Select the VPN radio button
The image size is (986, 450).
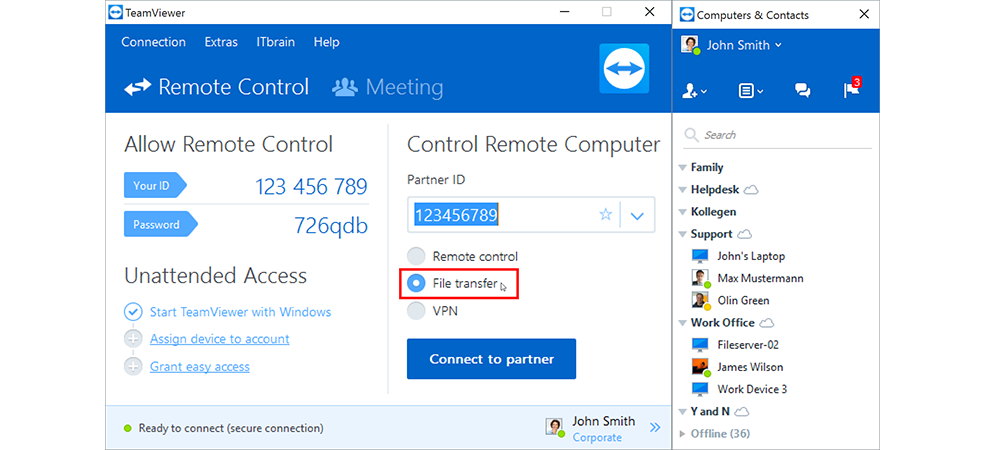[x=416, y=310]
